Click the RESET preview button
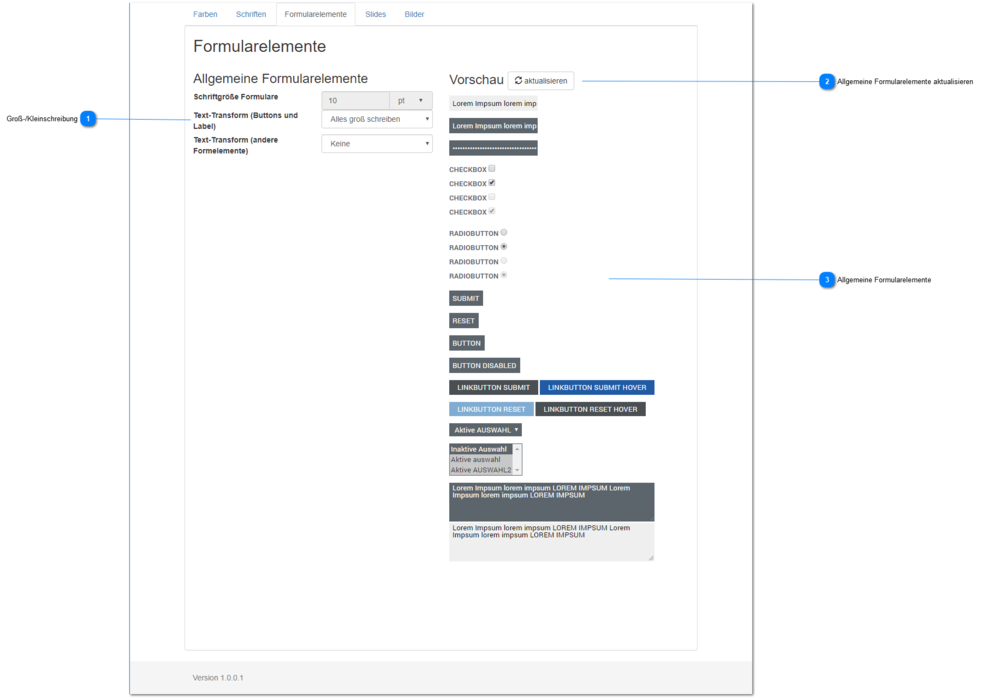The image size is (982, 699). tap(463, 321)
